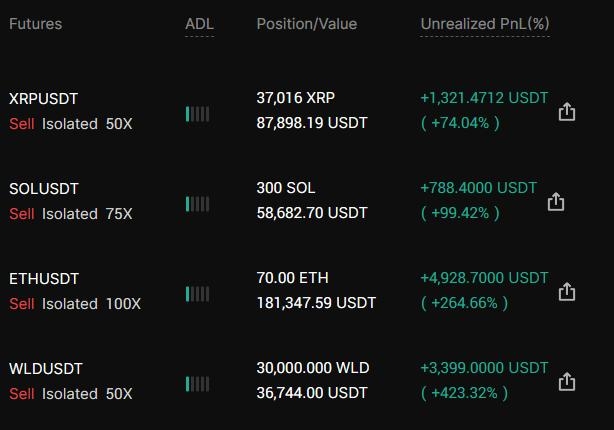
Task: Open the ADL column header tooltip
Action: tap(200, 24)
